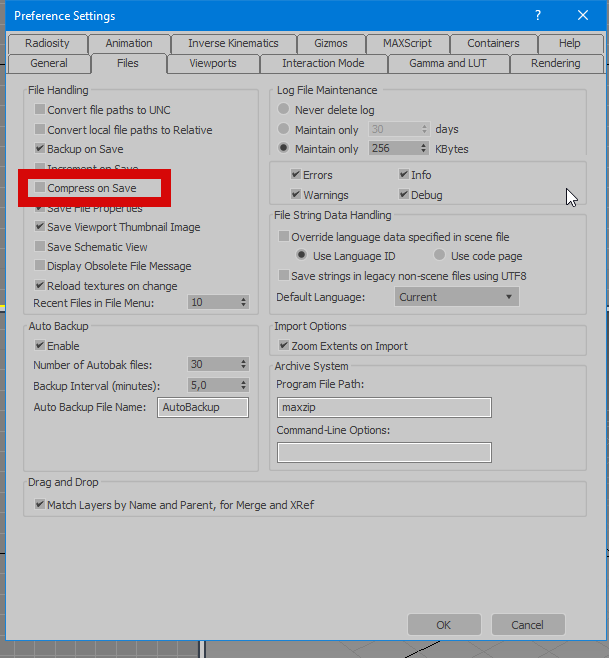609x658 pixels.
Task: Click the Cancel button
Action: [528, 625]
